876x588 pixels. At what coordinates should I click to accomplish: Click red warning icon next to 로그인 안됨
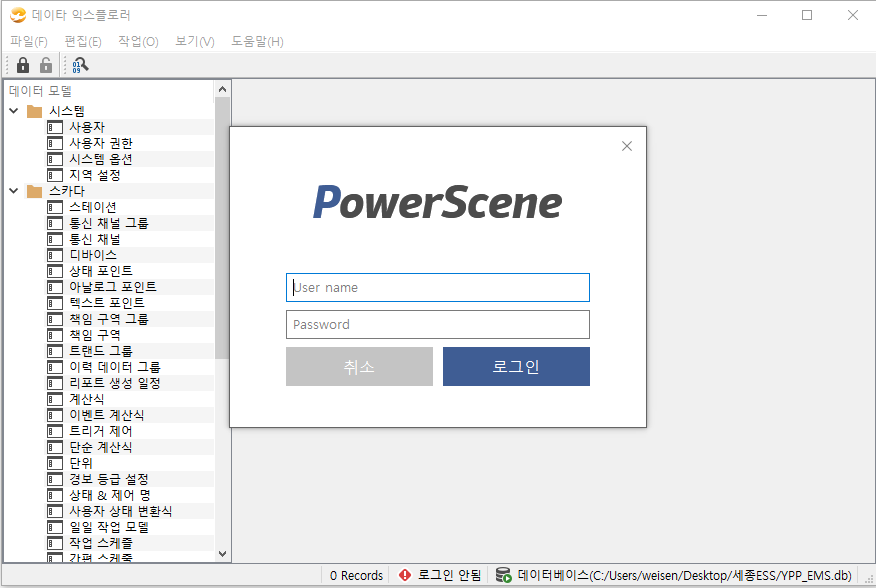[x=404, y=575]
